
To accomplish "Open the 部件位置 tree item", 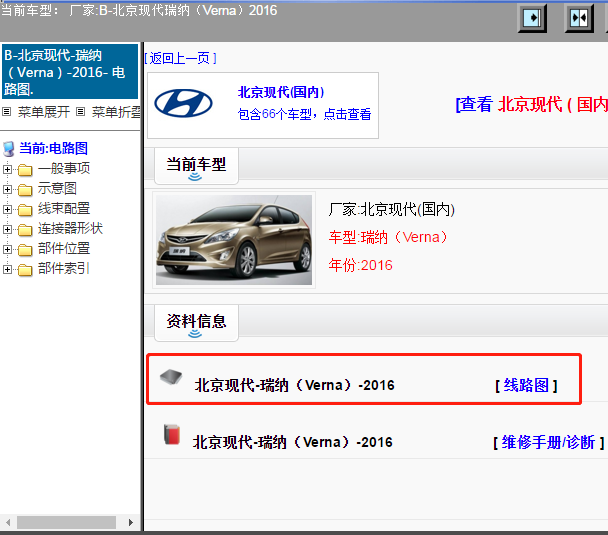I will coord(64,249).
